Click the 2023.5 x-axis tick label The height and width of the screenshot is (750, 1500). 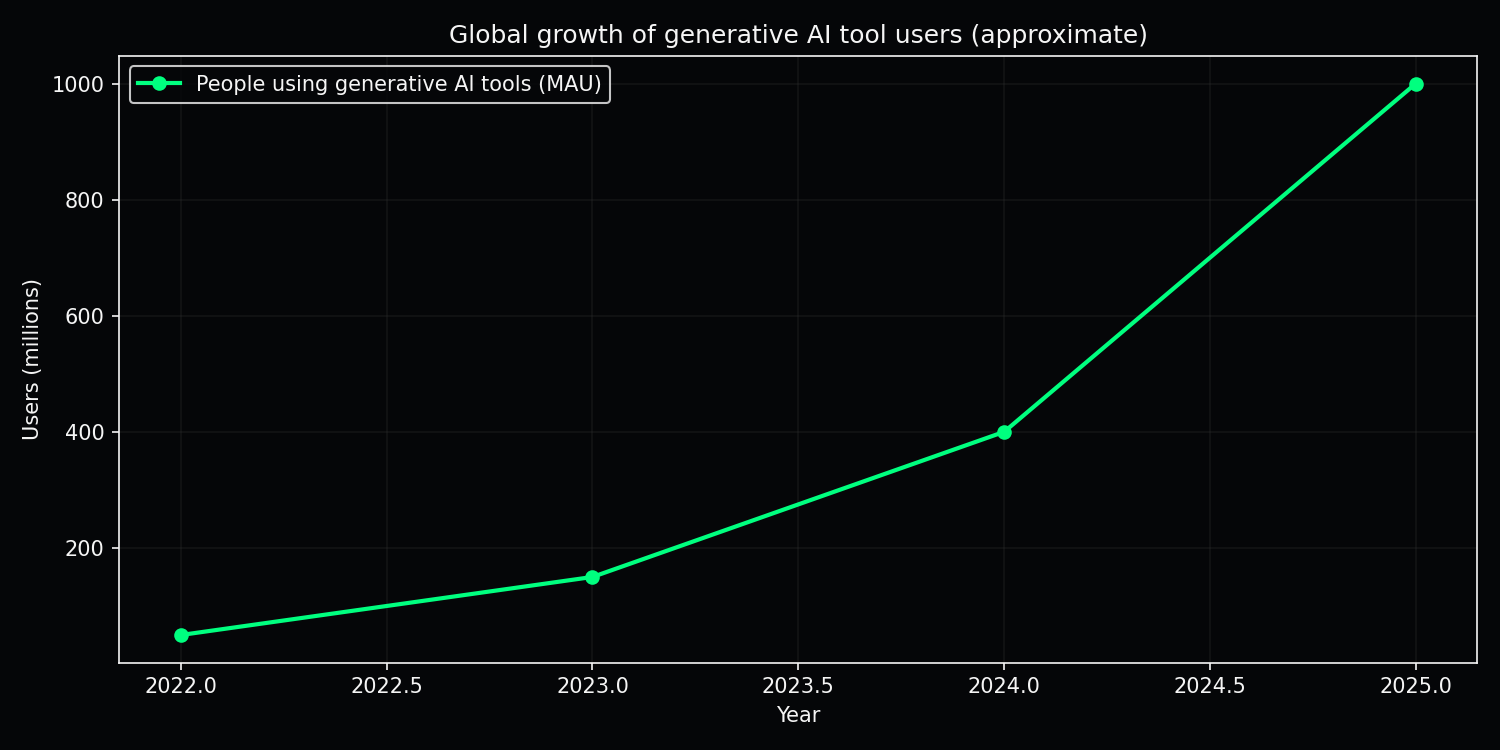coord(798,686)
